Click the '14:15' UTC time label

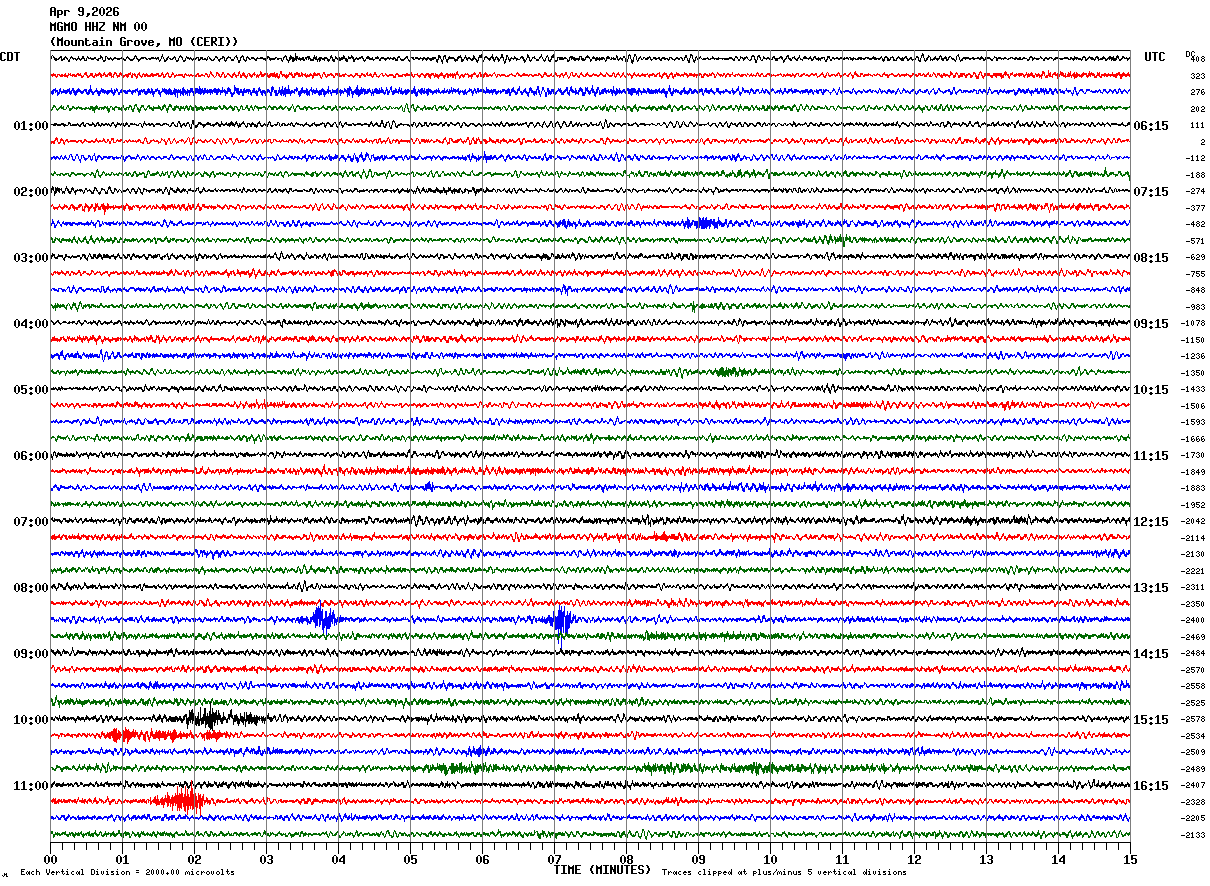(x=1151, y=654)
